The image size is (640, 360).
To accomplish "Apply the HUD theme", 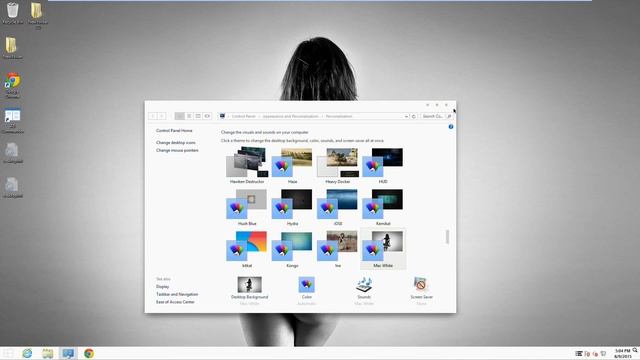I will tap(383, 165).
